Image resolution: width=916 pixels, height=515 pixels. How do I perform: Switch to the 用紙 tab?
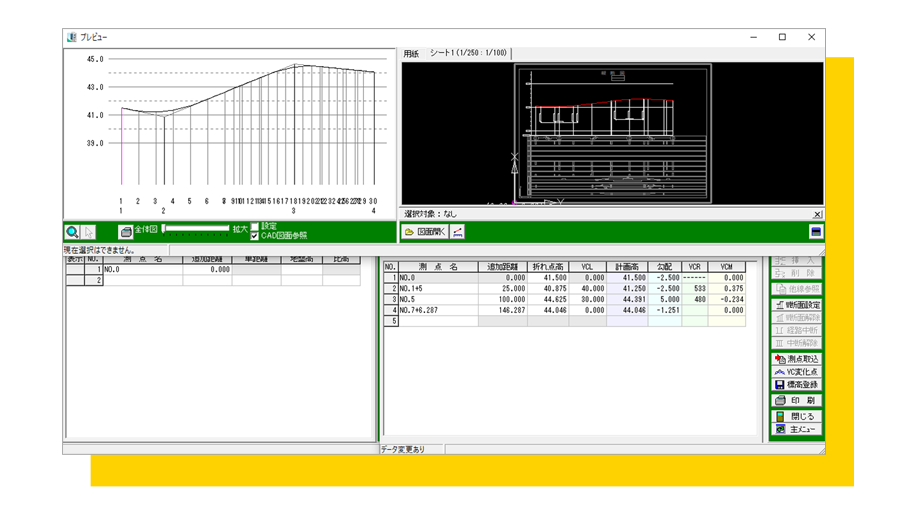pos(411,54)
